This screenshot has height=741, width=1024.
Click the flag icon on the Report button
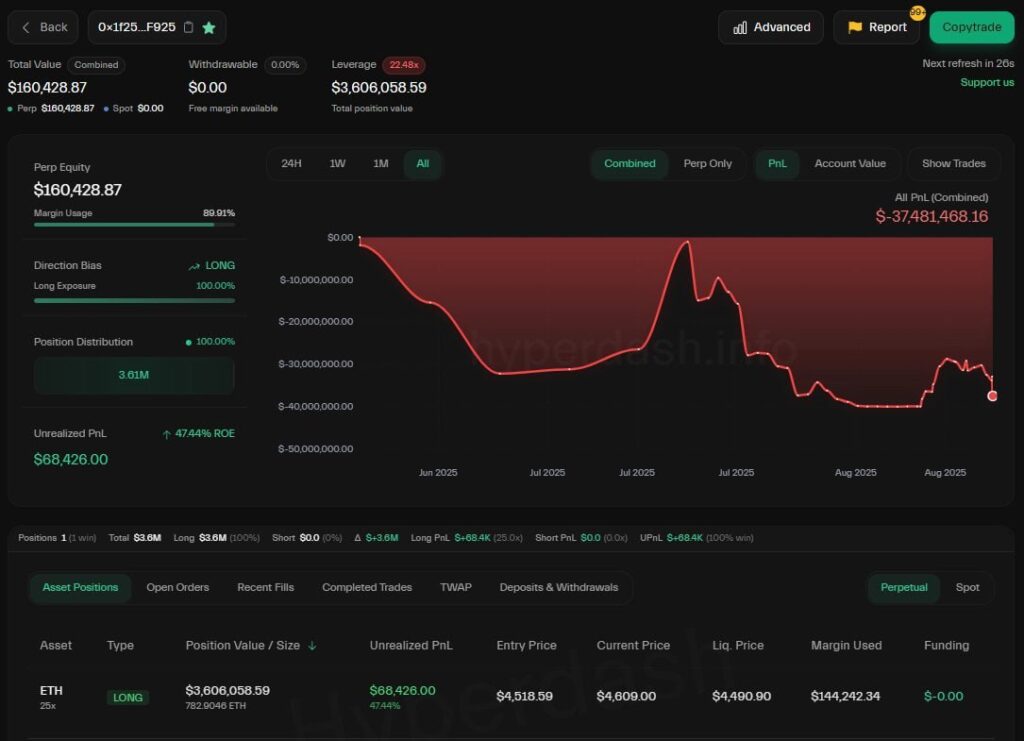point(853,27)
